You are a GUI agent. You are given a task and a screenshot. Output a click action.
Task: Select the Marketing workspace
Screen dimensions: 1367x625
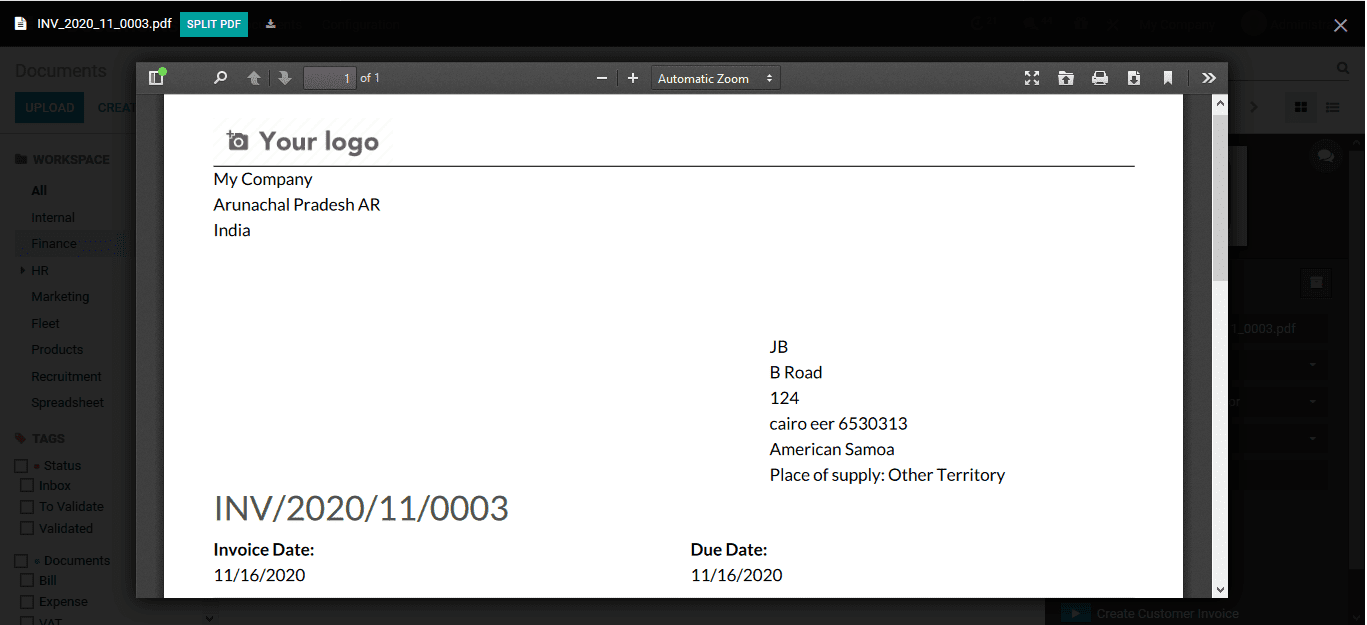coord(60,297)
